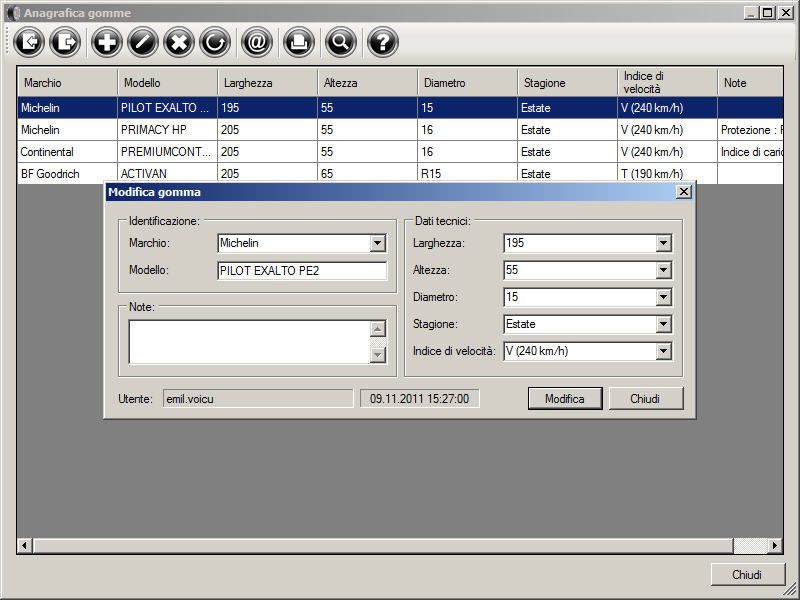Click the import arrow icon in toolbar
The image size is (800, 600).
pyautogui.click(x=29, y=42)
